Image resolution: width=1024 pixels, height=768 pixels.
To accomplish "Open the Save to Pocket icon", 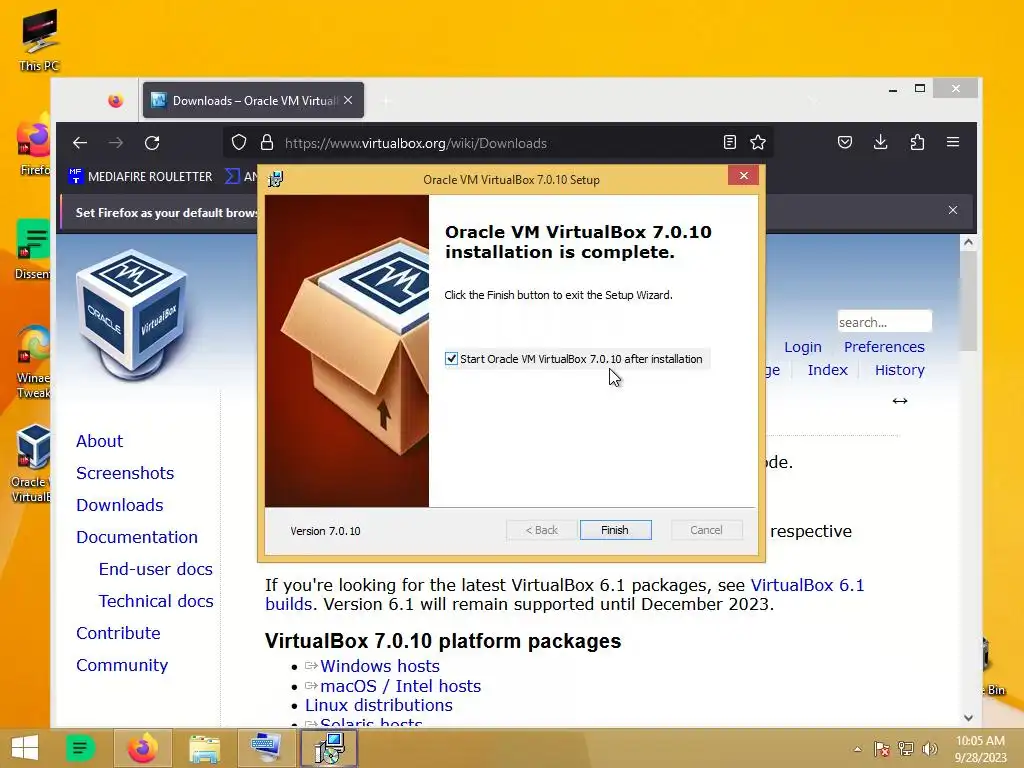I will [x=844, y=142].
